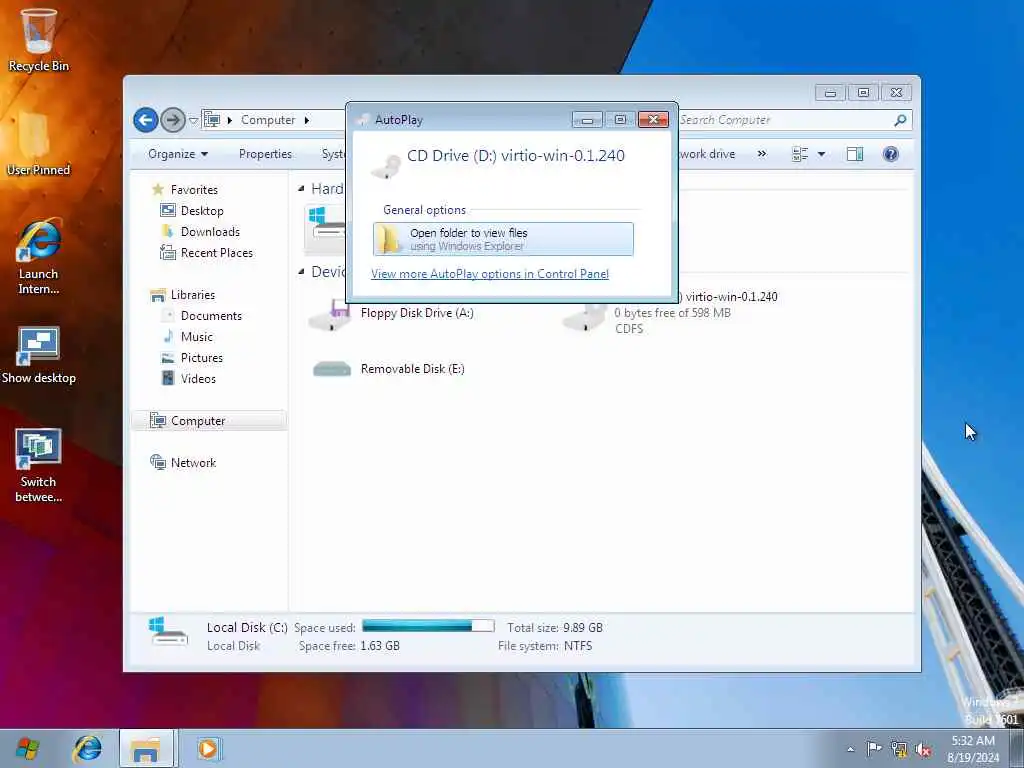Open the Documents library

pyautogui.click(x=211, y=316)
